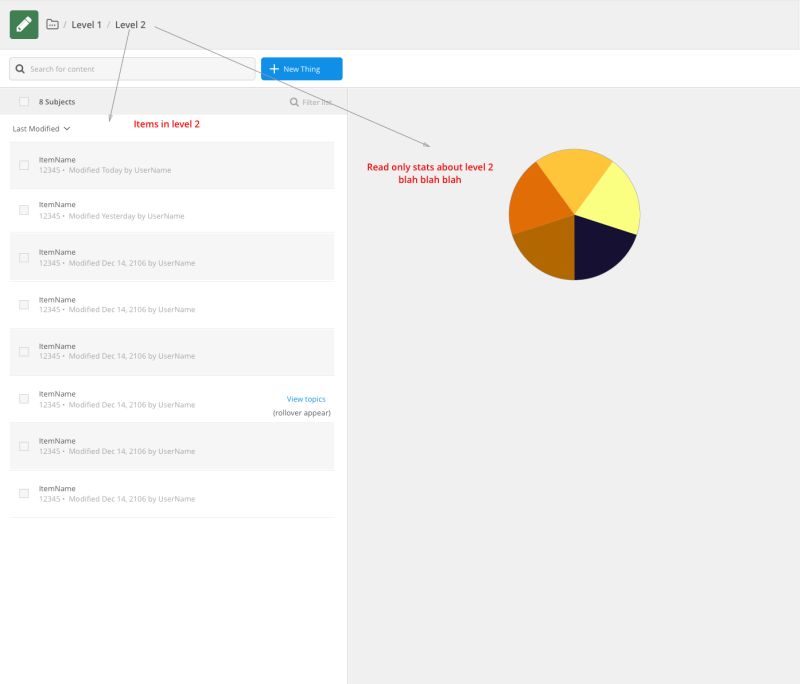Image resolution: width=800 pixels, height=684 pixels.
Task: Click the Search for content input field
Action: point(130,68)
